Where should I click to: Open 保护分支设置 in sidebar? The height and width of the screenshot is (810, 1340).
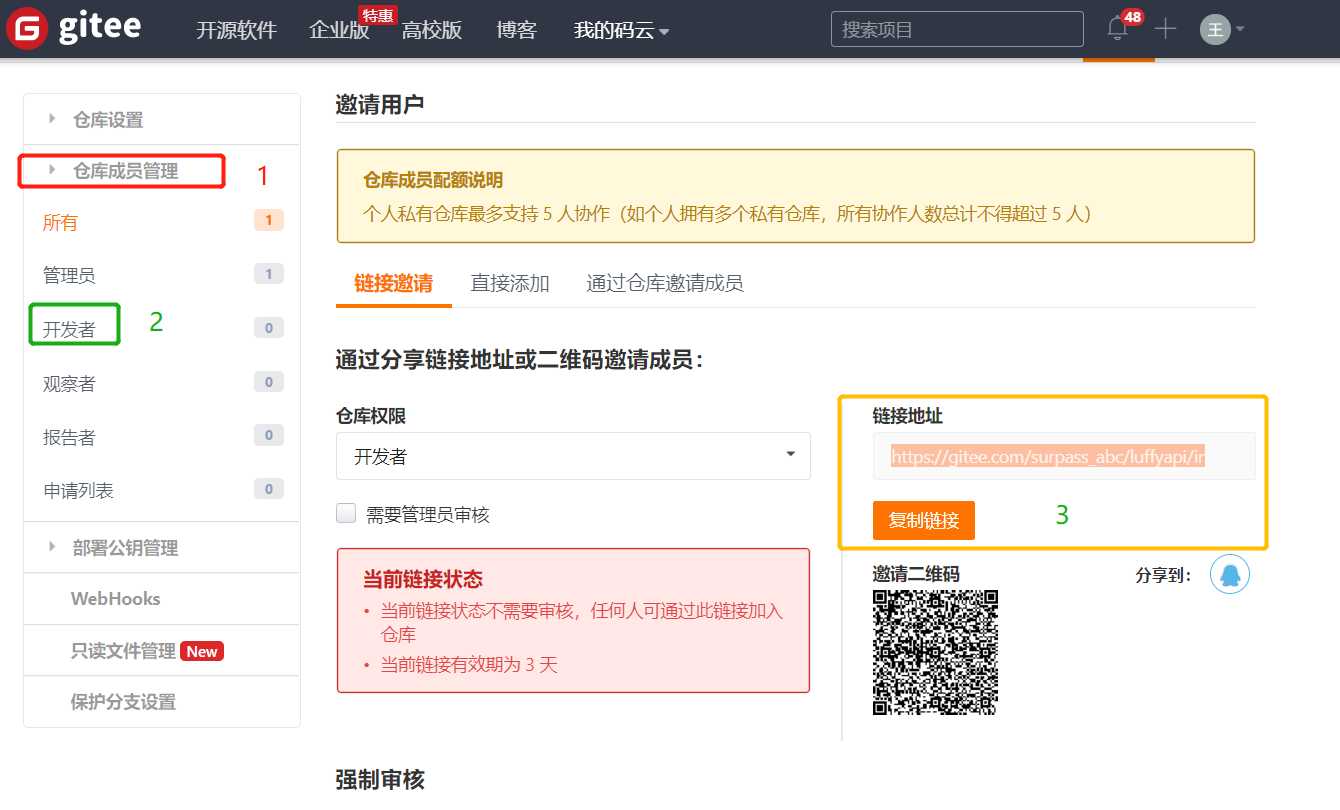(x=123, y=702)
